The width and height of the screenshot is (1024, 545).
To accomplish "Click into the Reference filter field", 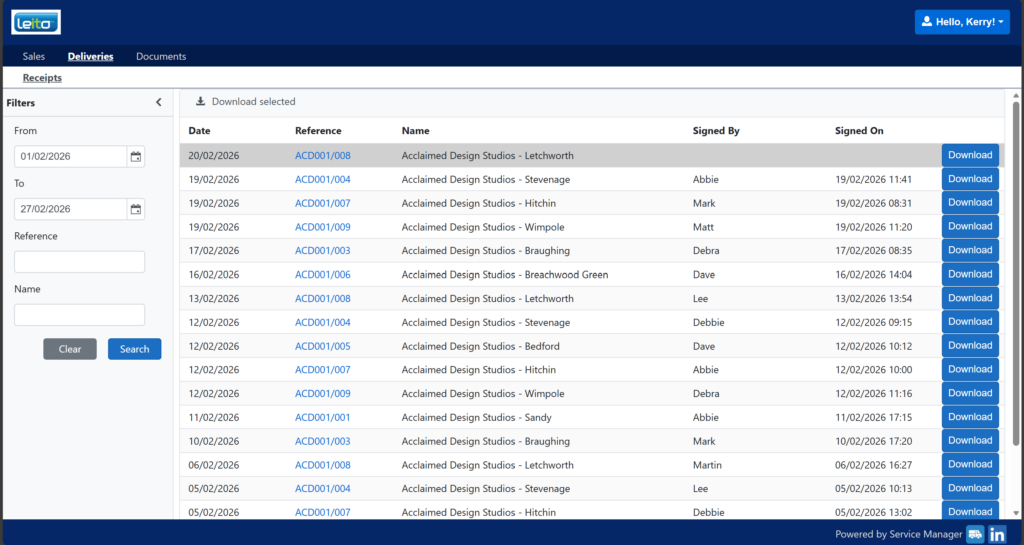I will click(79, 262).
